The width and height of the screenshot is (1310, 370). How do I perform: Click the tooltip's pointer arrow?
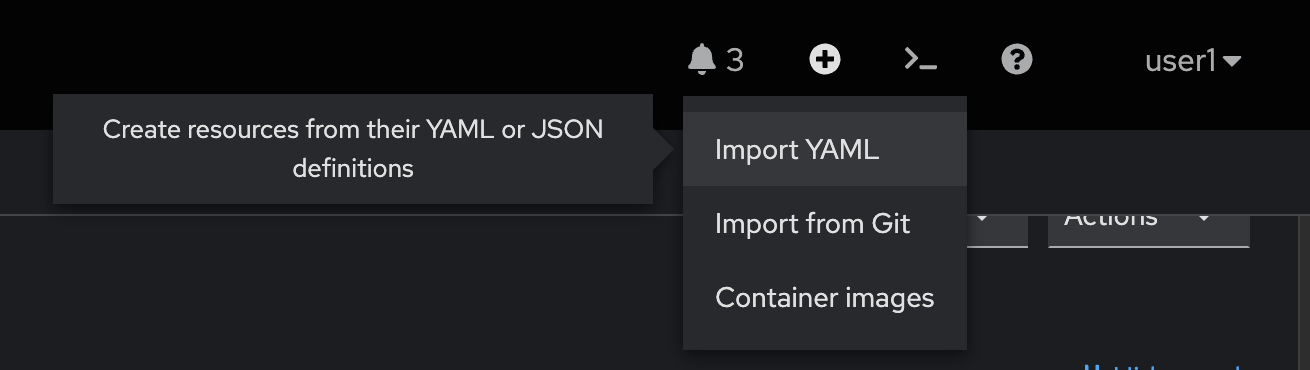(x=663, y=149)
